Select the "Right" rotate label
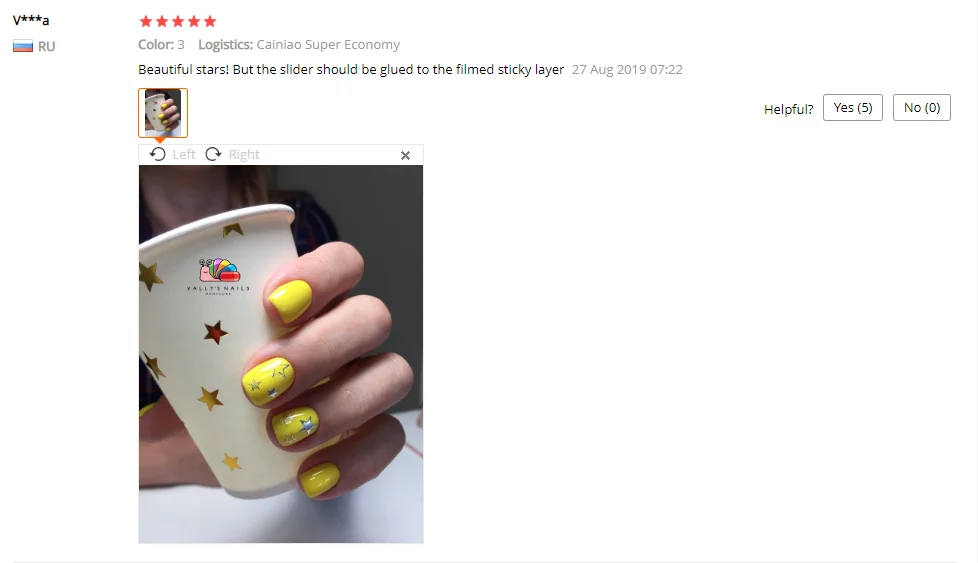This screenshot has height=563, width=978. tap(244, 155)
